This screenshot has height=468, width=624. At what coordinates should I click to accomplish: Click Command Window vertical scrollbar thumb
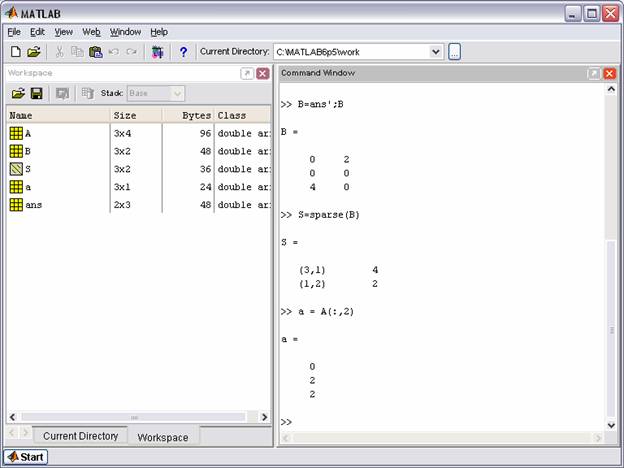[x=611, y=330]
